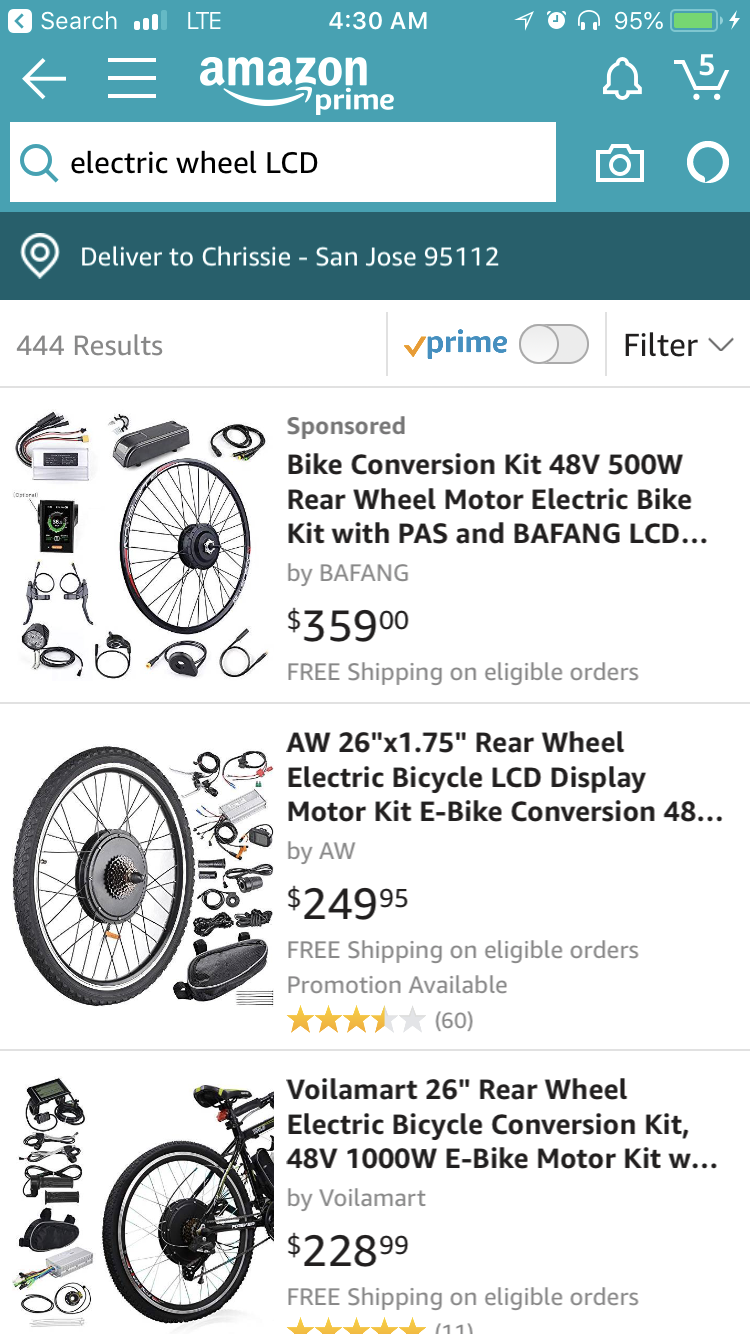The width and height of the screenshot is (750, 1334).
Task: Activate the Alexa voice icon
Action: coord(708,163)
